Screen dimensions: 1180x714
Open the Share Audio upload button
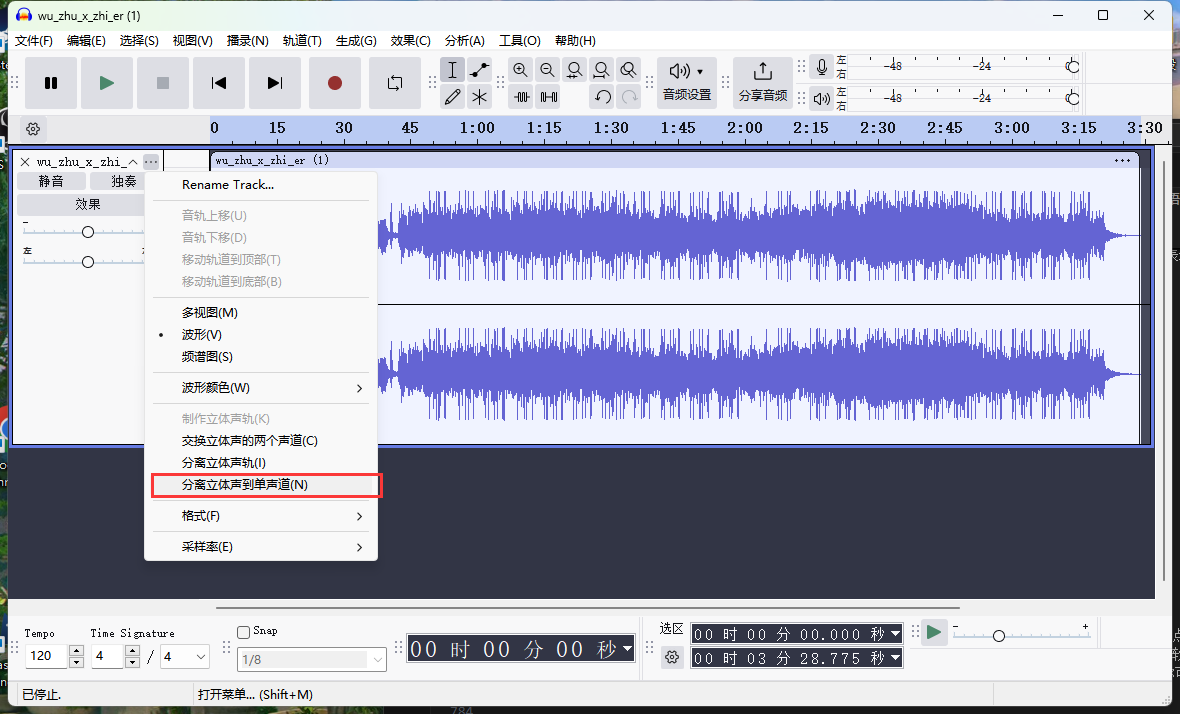pos(762,82)
